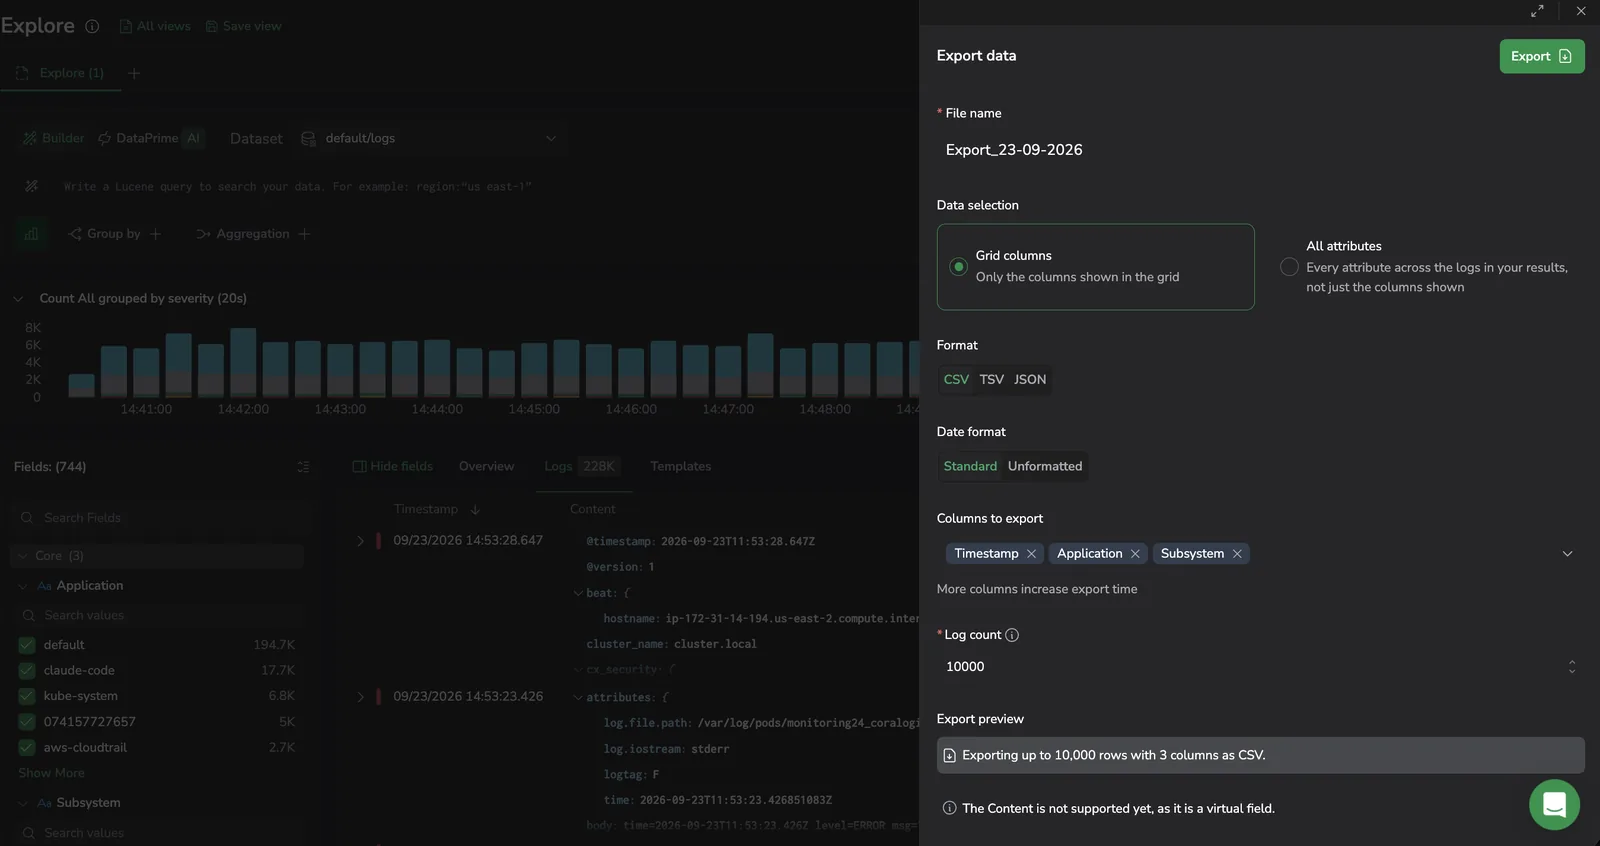The width and height of the screenshot is (1600, 846).
Task: Open All views
Action: coord(155,26)
